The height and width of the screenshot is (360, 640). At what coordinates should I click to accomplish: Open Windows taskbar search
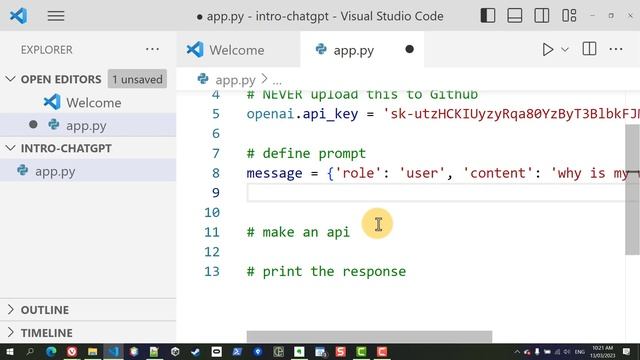30,351
